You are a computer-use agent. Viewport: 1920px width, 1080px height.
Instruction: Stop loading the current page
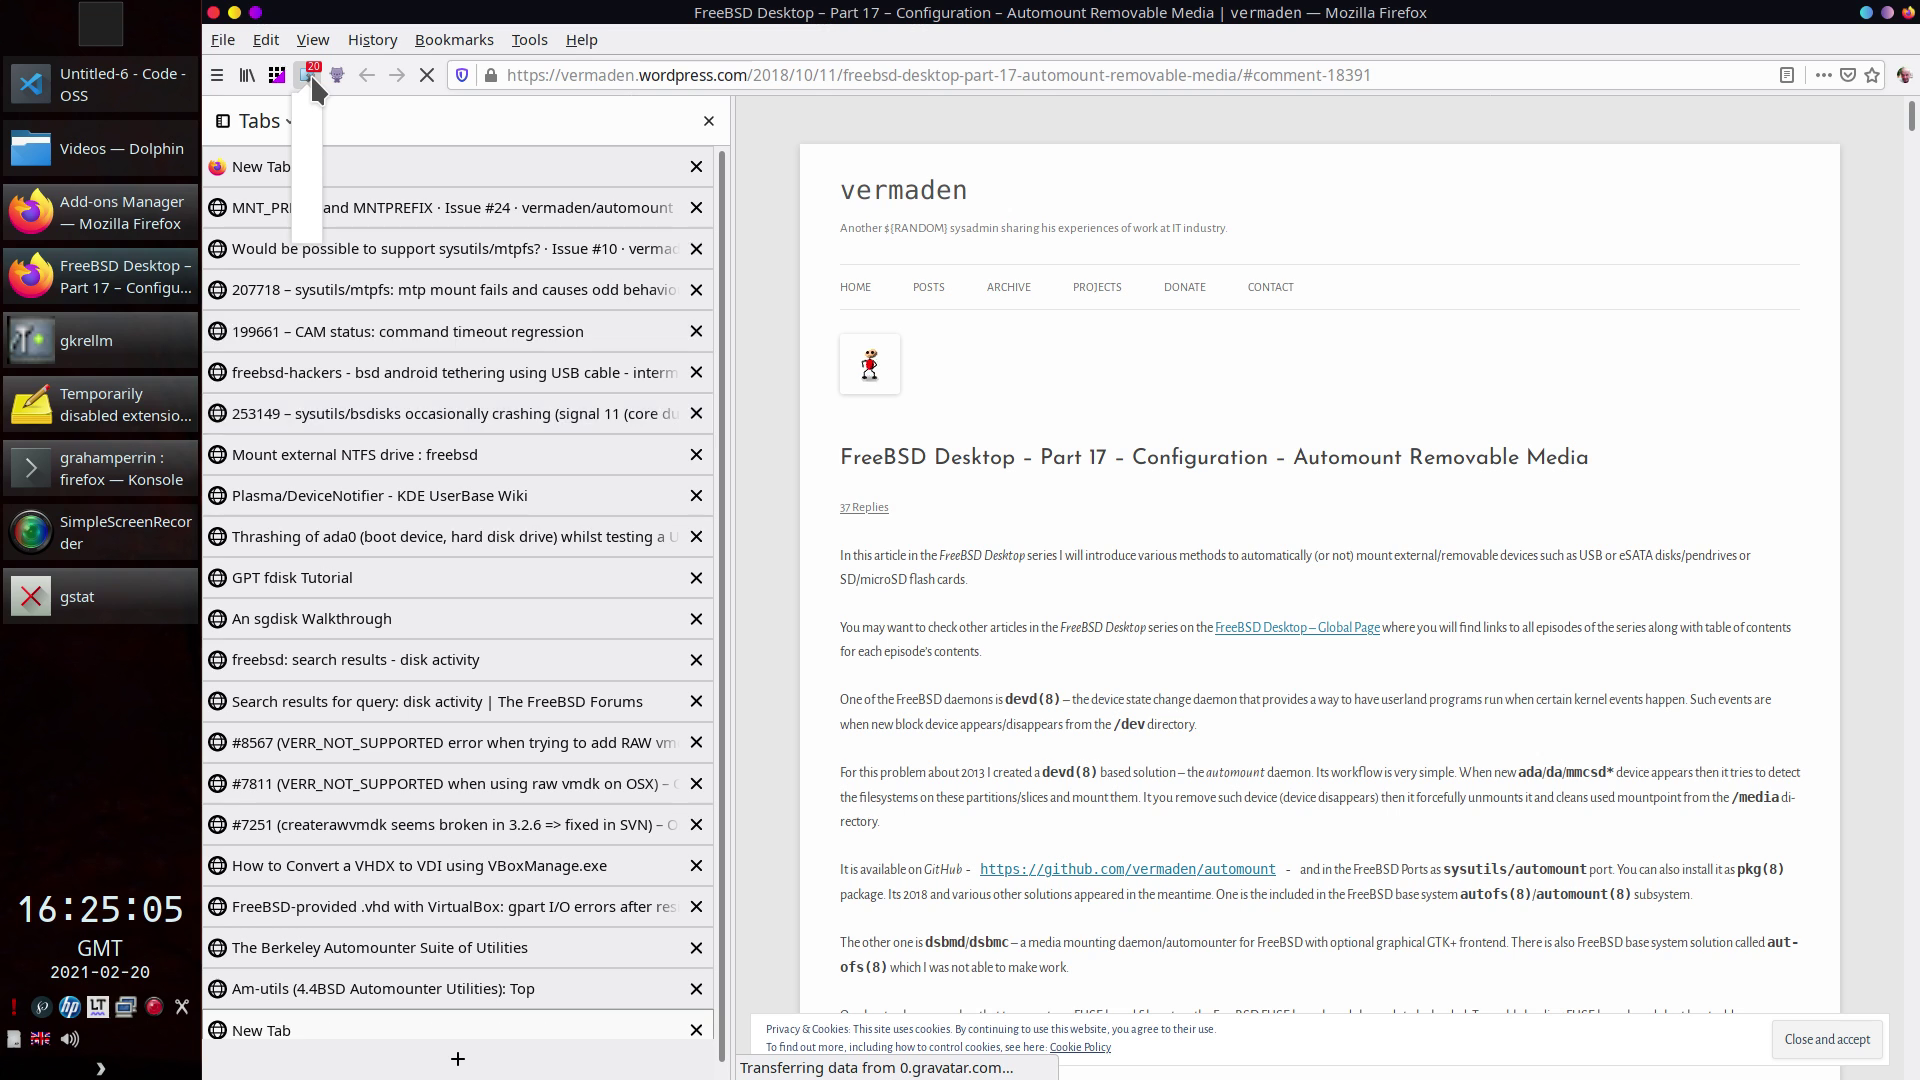point(427,75)
